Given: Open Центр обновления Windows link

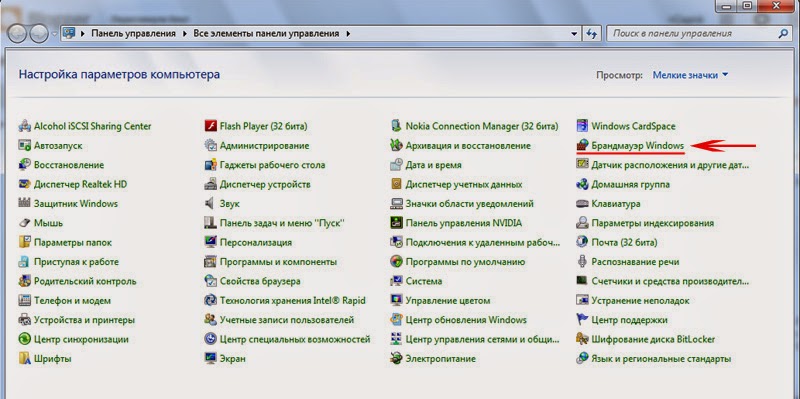Looking at the screenshot, I should point(466,320).
